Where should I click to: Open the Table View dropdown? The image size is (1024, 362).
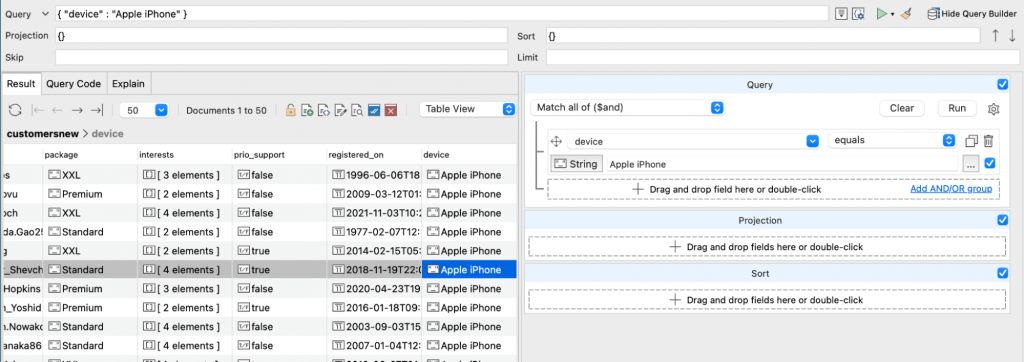(468, 110)
